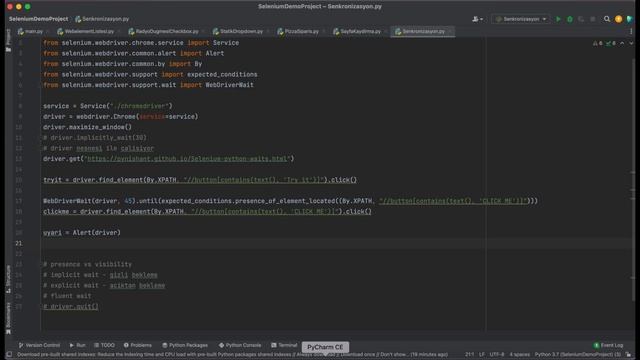This screenshot has height=360, width=640.
Task: Open the Structure tool window on left edge
Action: coord(8,279)
